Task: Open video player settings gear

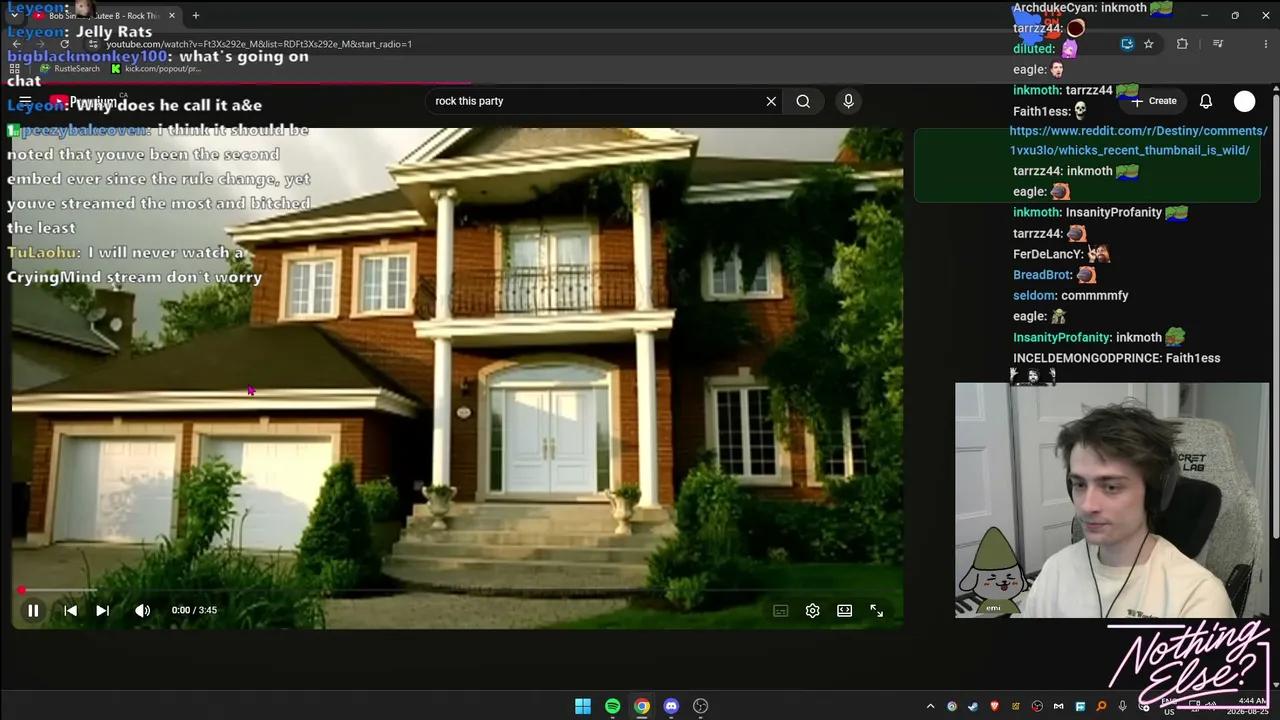Action: [x=812, y=610]
